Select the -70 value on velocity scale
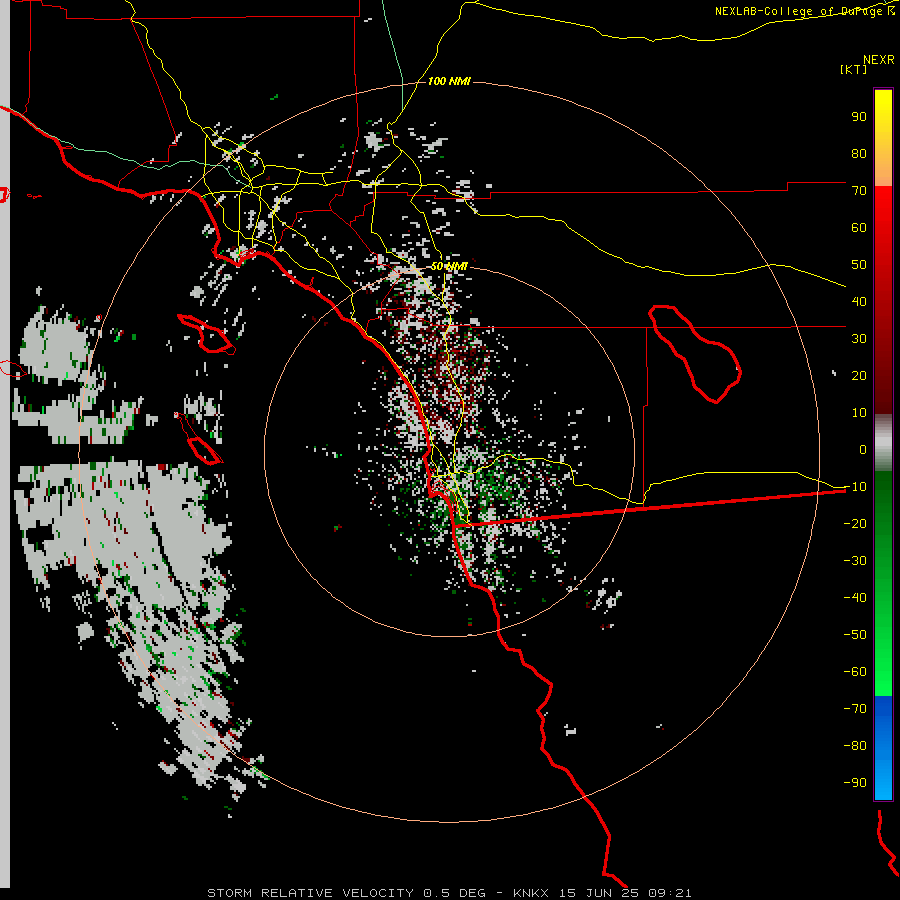The height and width of the screenshot is (900, 900). click(855, 709)
